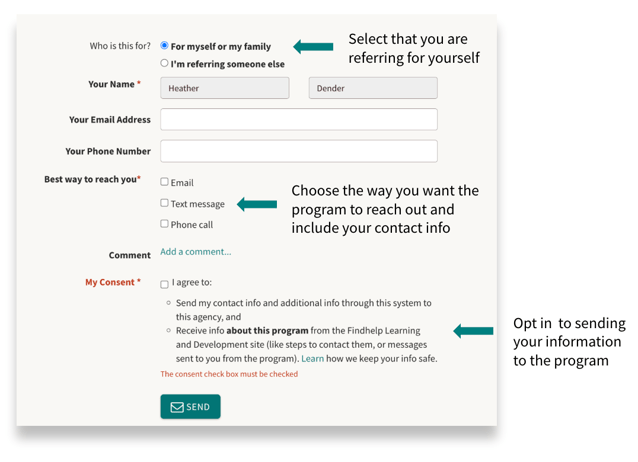Click the first name field containing Heather

click(225, 88)
